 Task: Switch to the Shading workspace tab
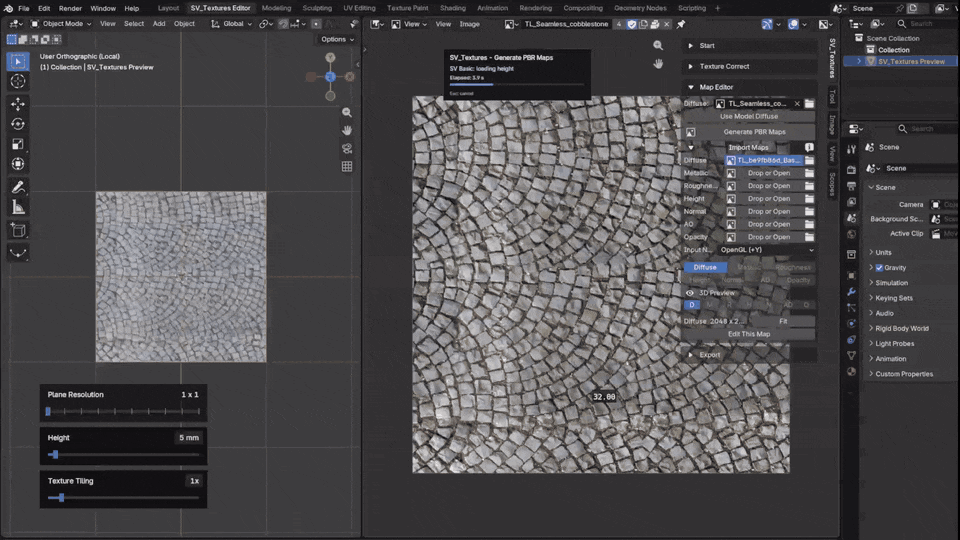coord(453,9)
